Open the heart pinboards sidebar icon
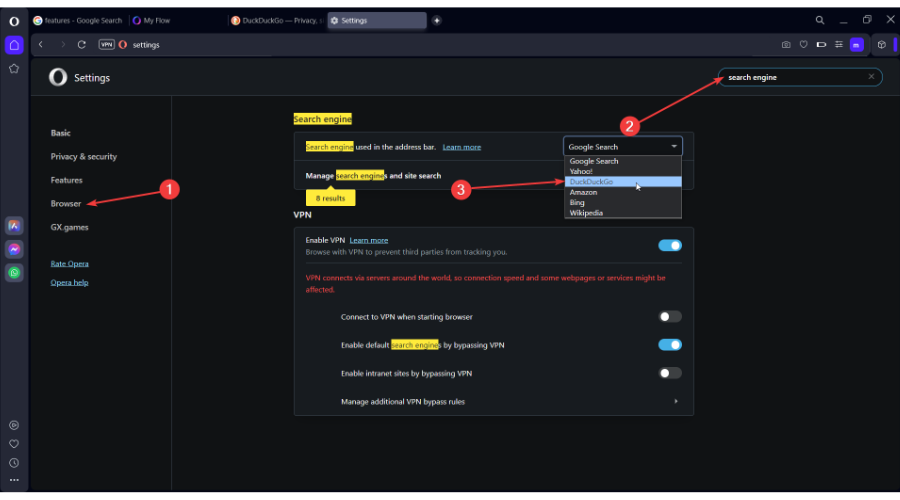Viewport: 900px width, 500px height. click(14, 444)
